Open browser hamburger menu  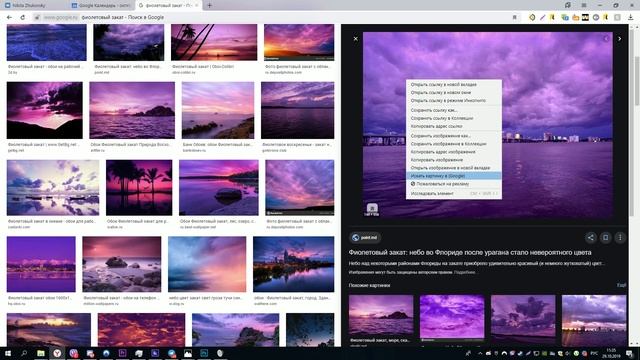pos(584,5)
